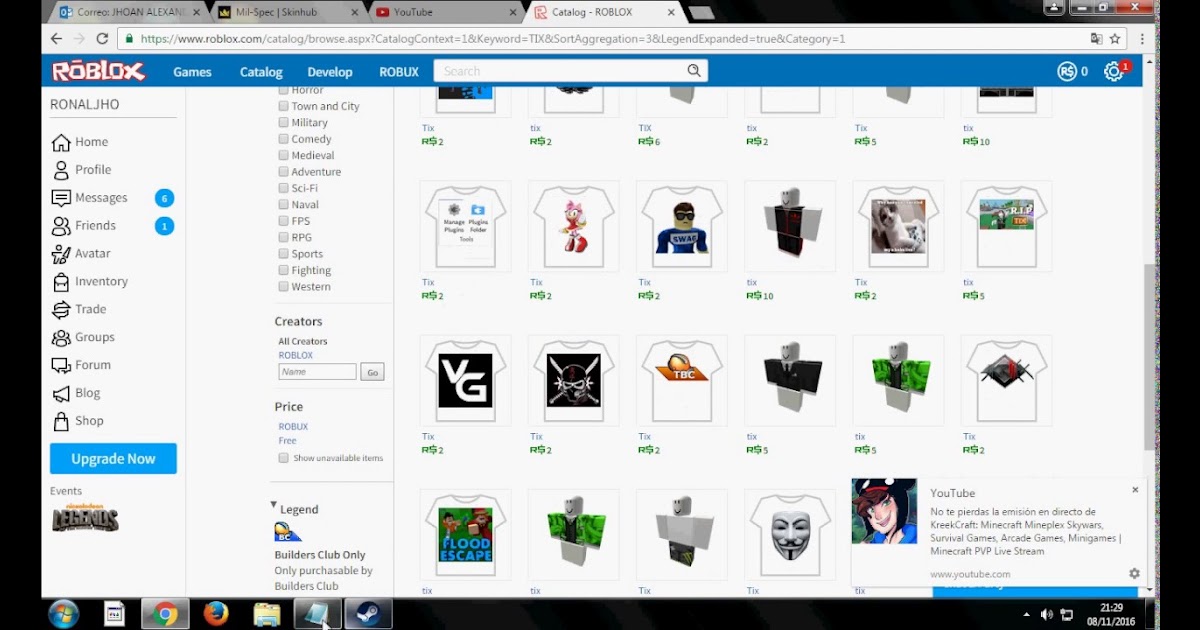Launch Firefox from the taskbar
The image size is (1200, 630).
pos(215,613)
